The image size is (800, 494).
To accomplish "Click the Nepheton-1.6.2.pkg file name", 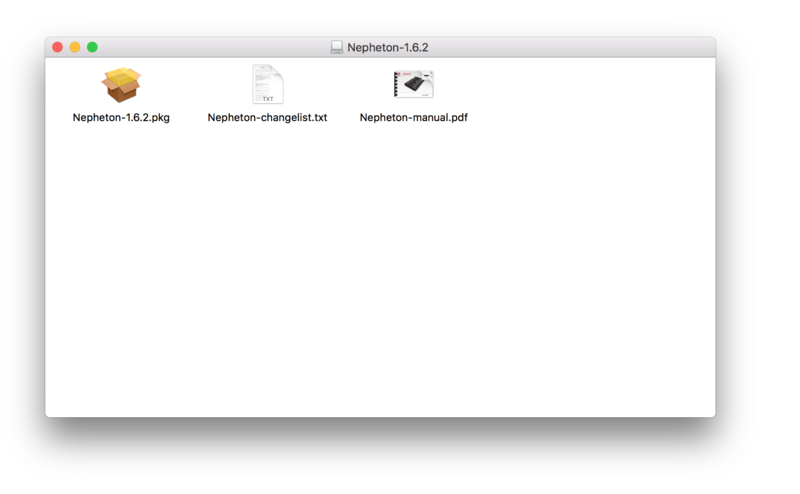I will point(121,117).
